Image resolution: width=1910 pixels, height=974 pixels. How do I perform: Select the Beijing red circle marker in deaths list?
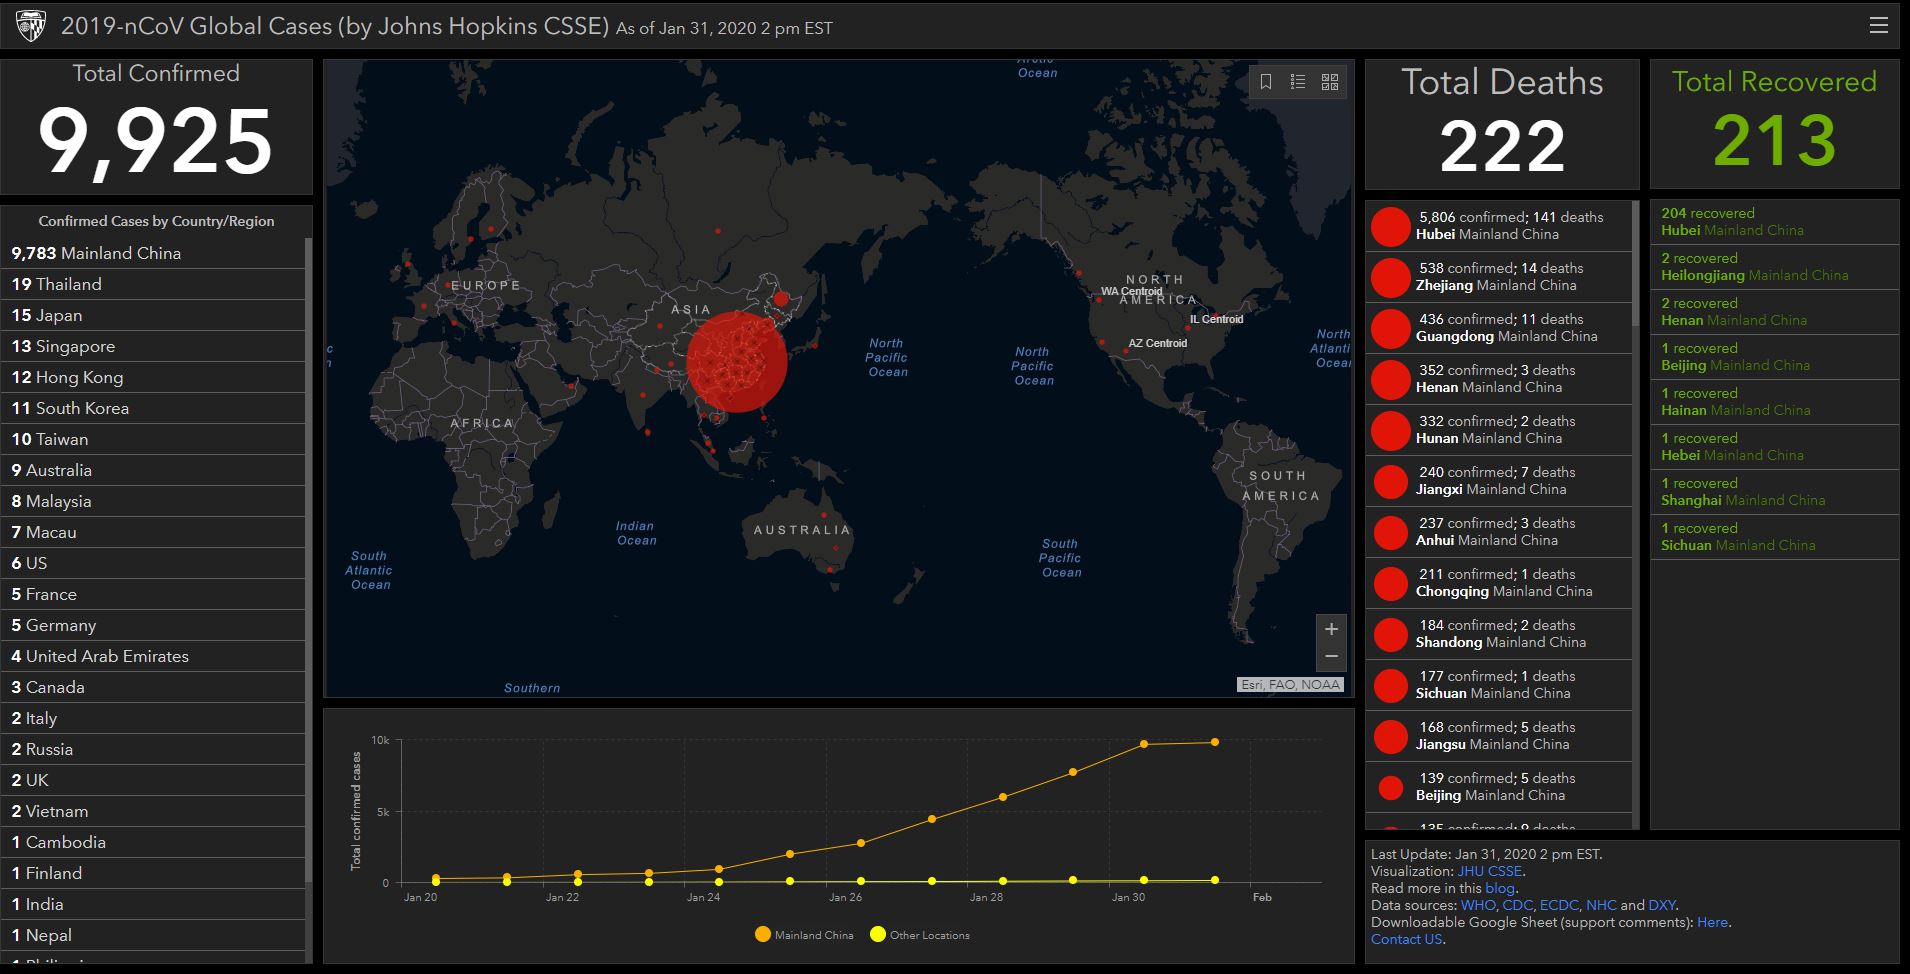1390,787
